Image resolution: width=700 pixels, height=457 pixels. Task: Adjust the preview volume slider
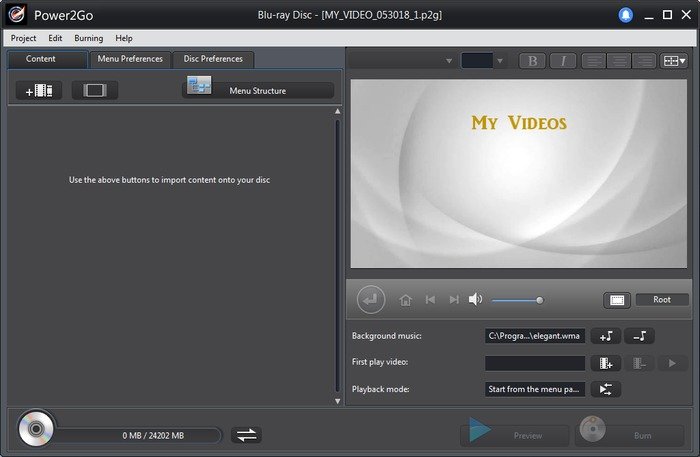518,300
